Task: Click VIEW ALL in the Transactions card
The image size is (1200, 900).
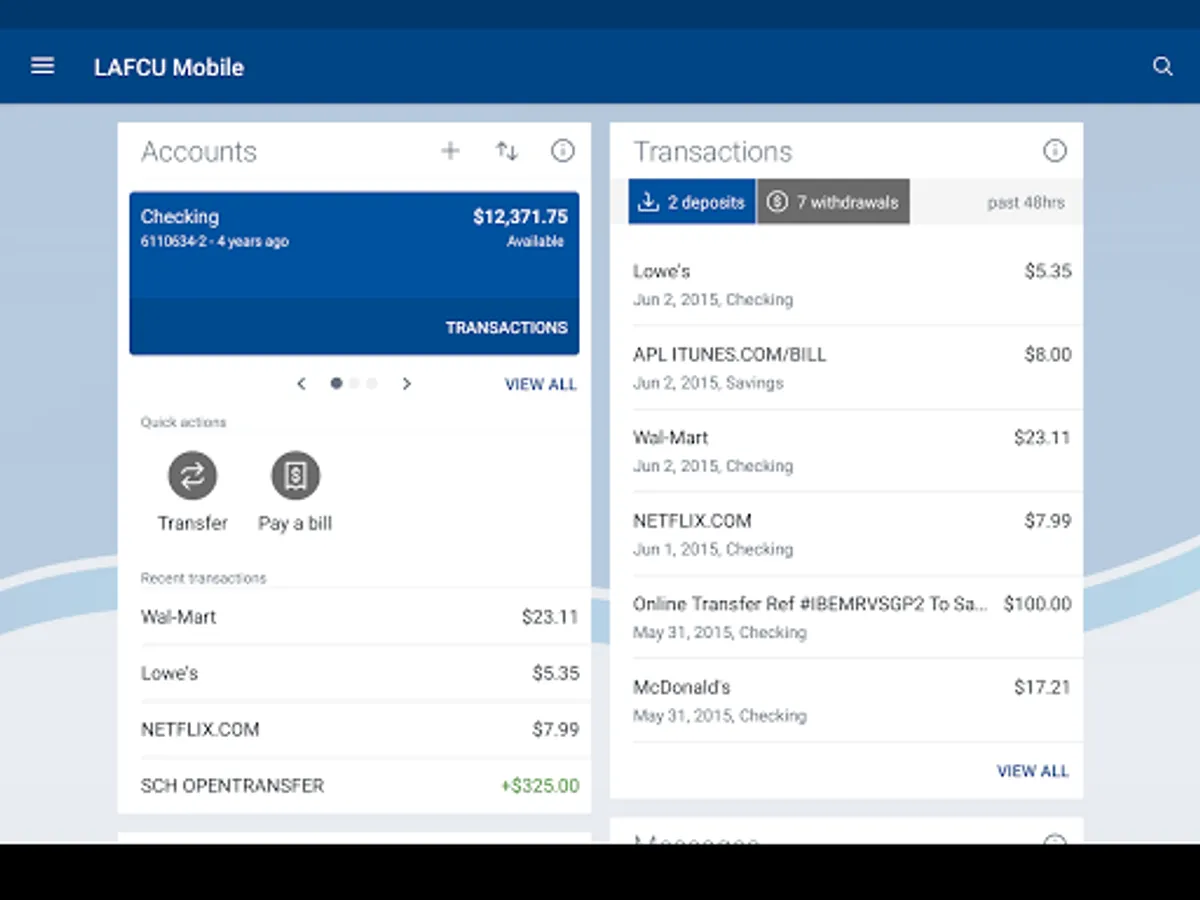Action: (1033, 771)
